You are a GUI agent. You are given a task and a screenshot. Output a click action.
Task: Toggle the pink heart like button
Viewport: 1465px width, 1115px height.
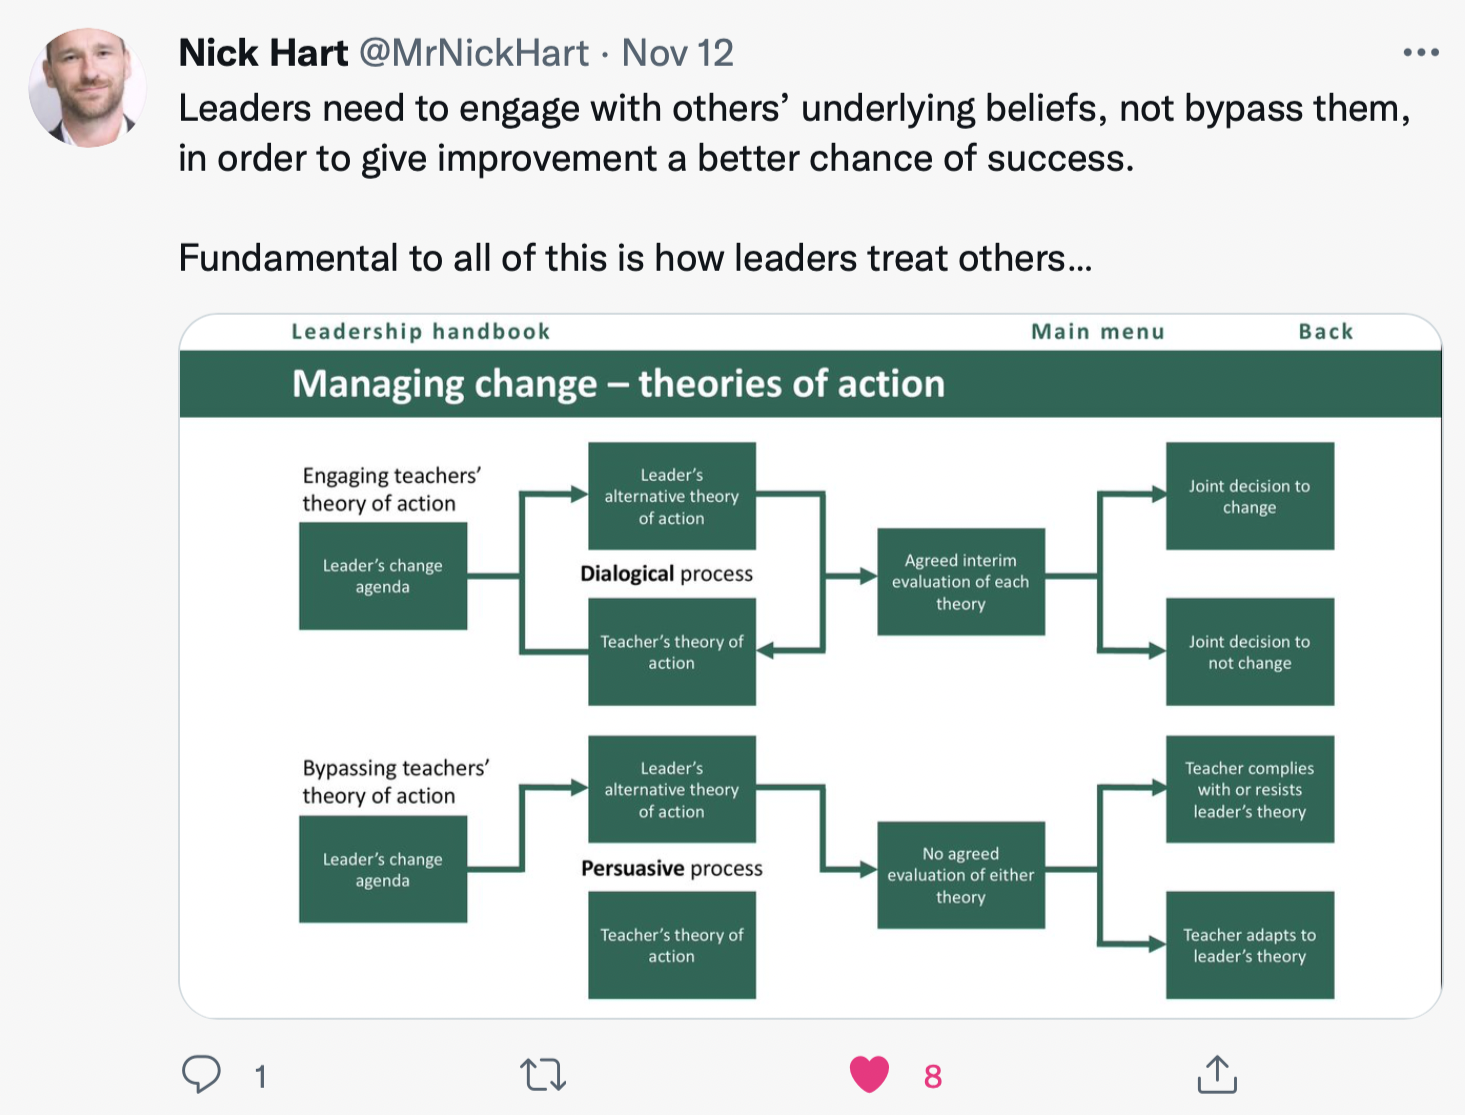pyautogui.click(x=869, y=1075)
